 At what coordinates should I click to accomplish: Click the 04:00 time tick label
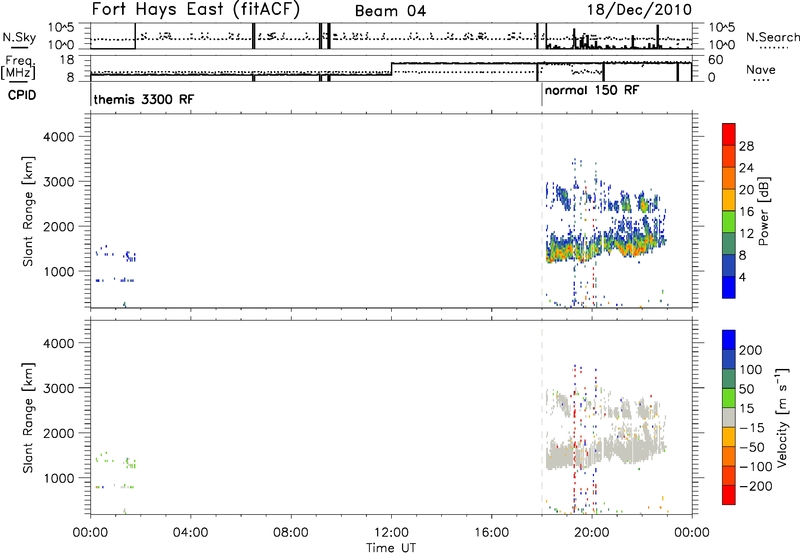pyautogui.click(x=190, y=533)
